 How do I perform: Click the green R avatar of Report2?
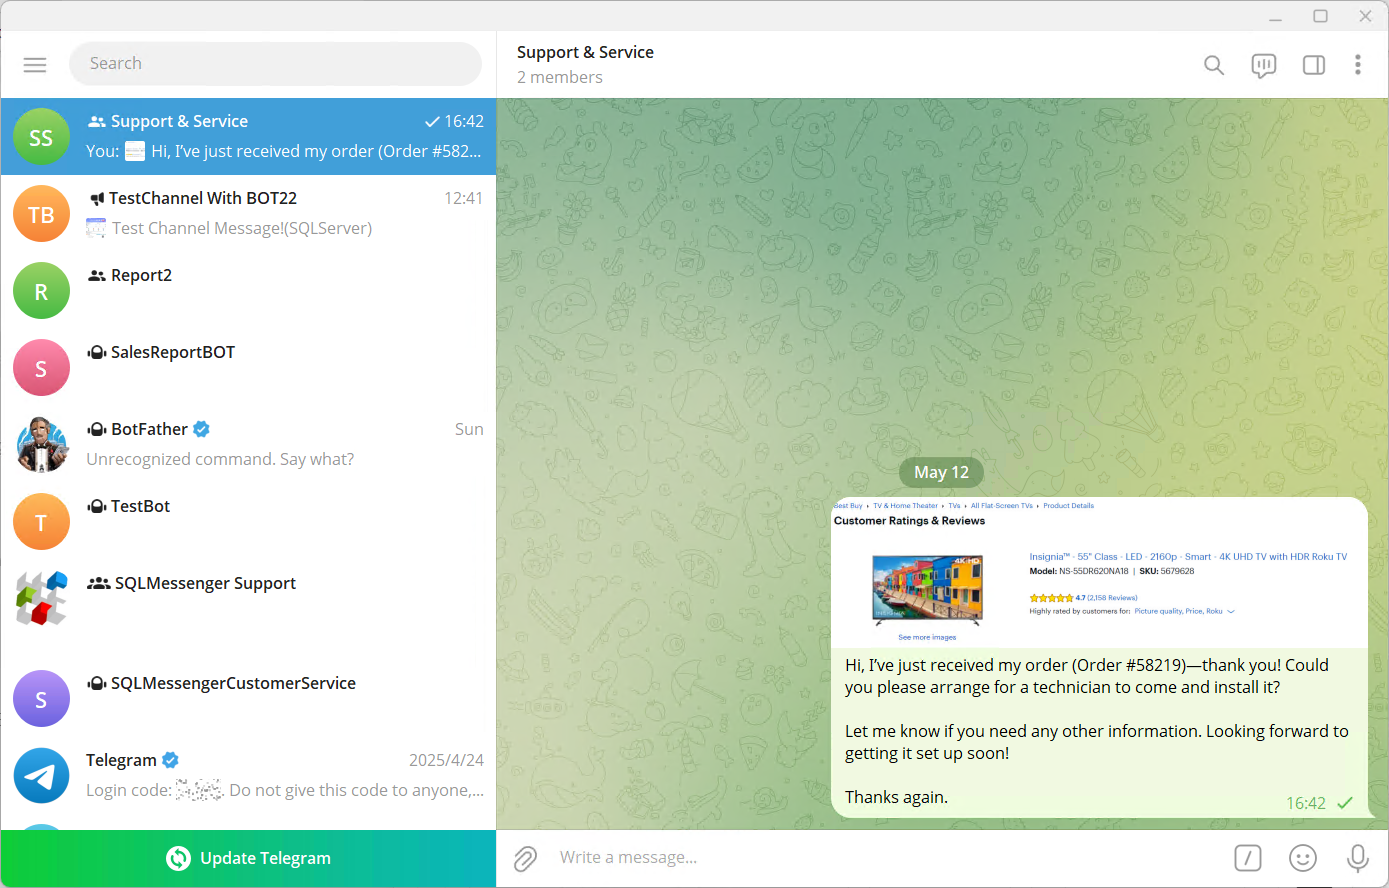coord(41,291)
